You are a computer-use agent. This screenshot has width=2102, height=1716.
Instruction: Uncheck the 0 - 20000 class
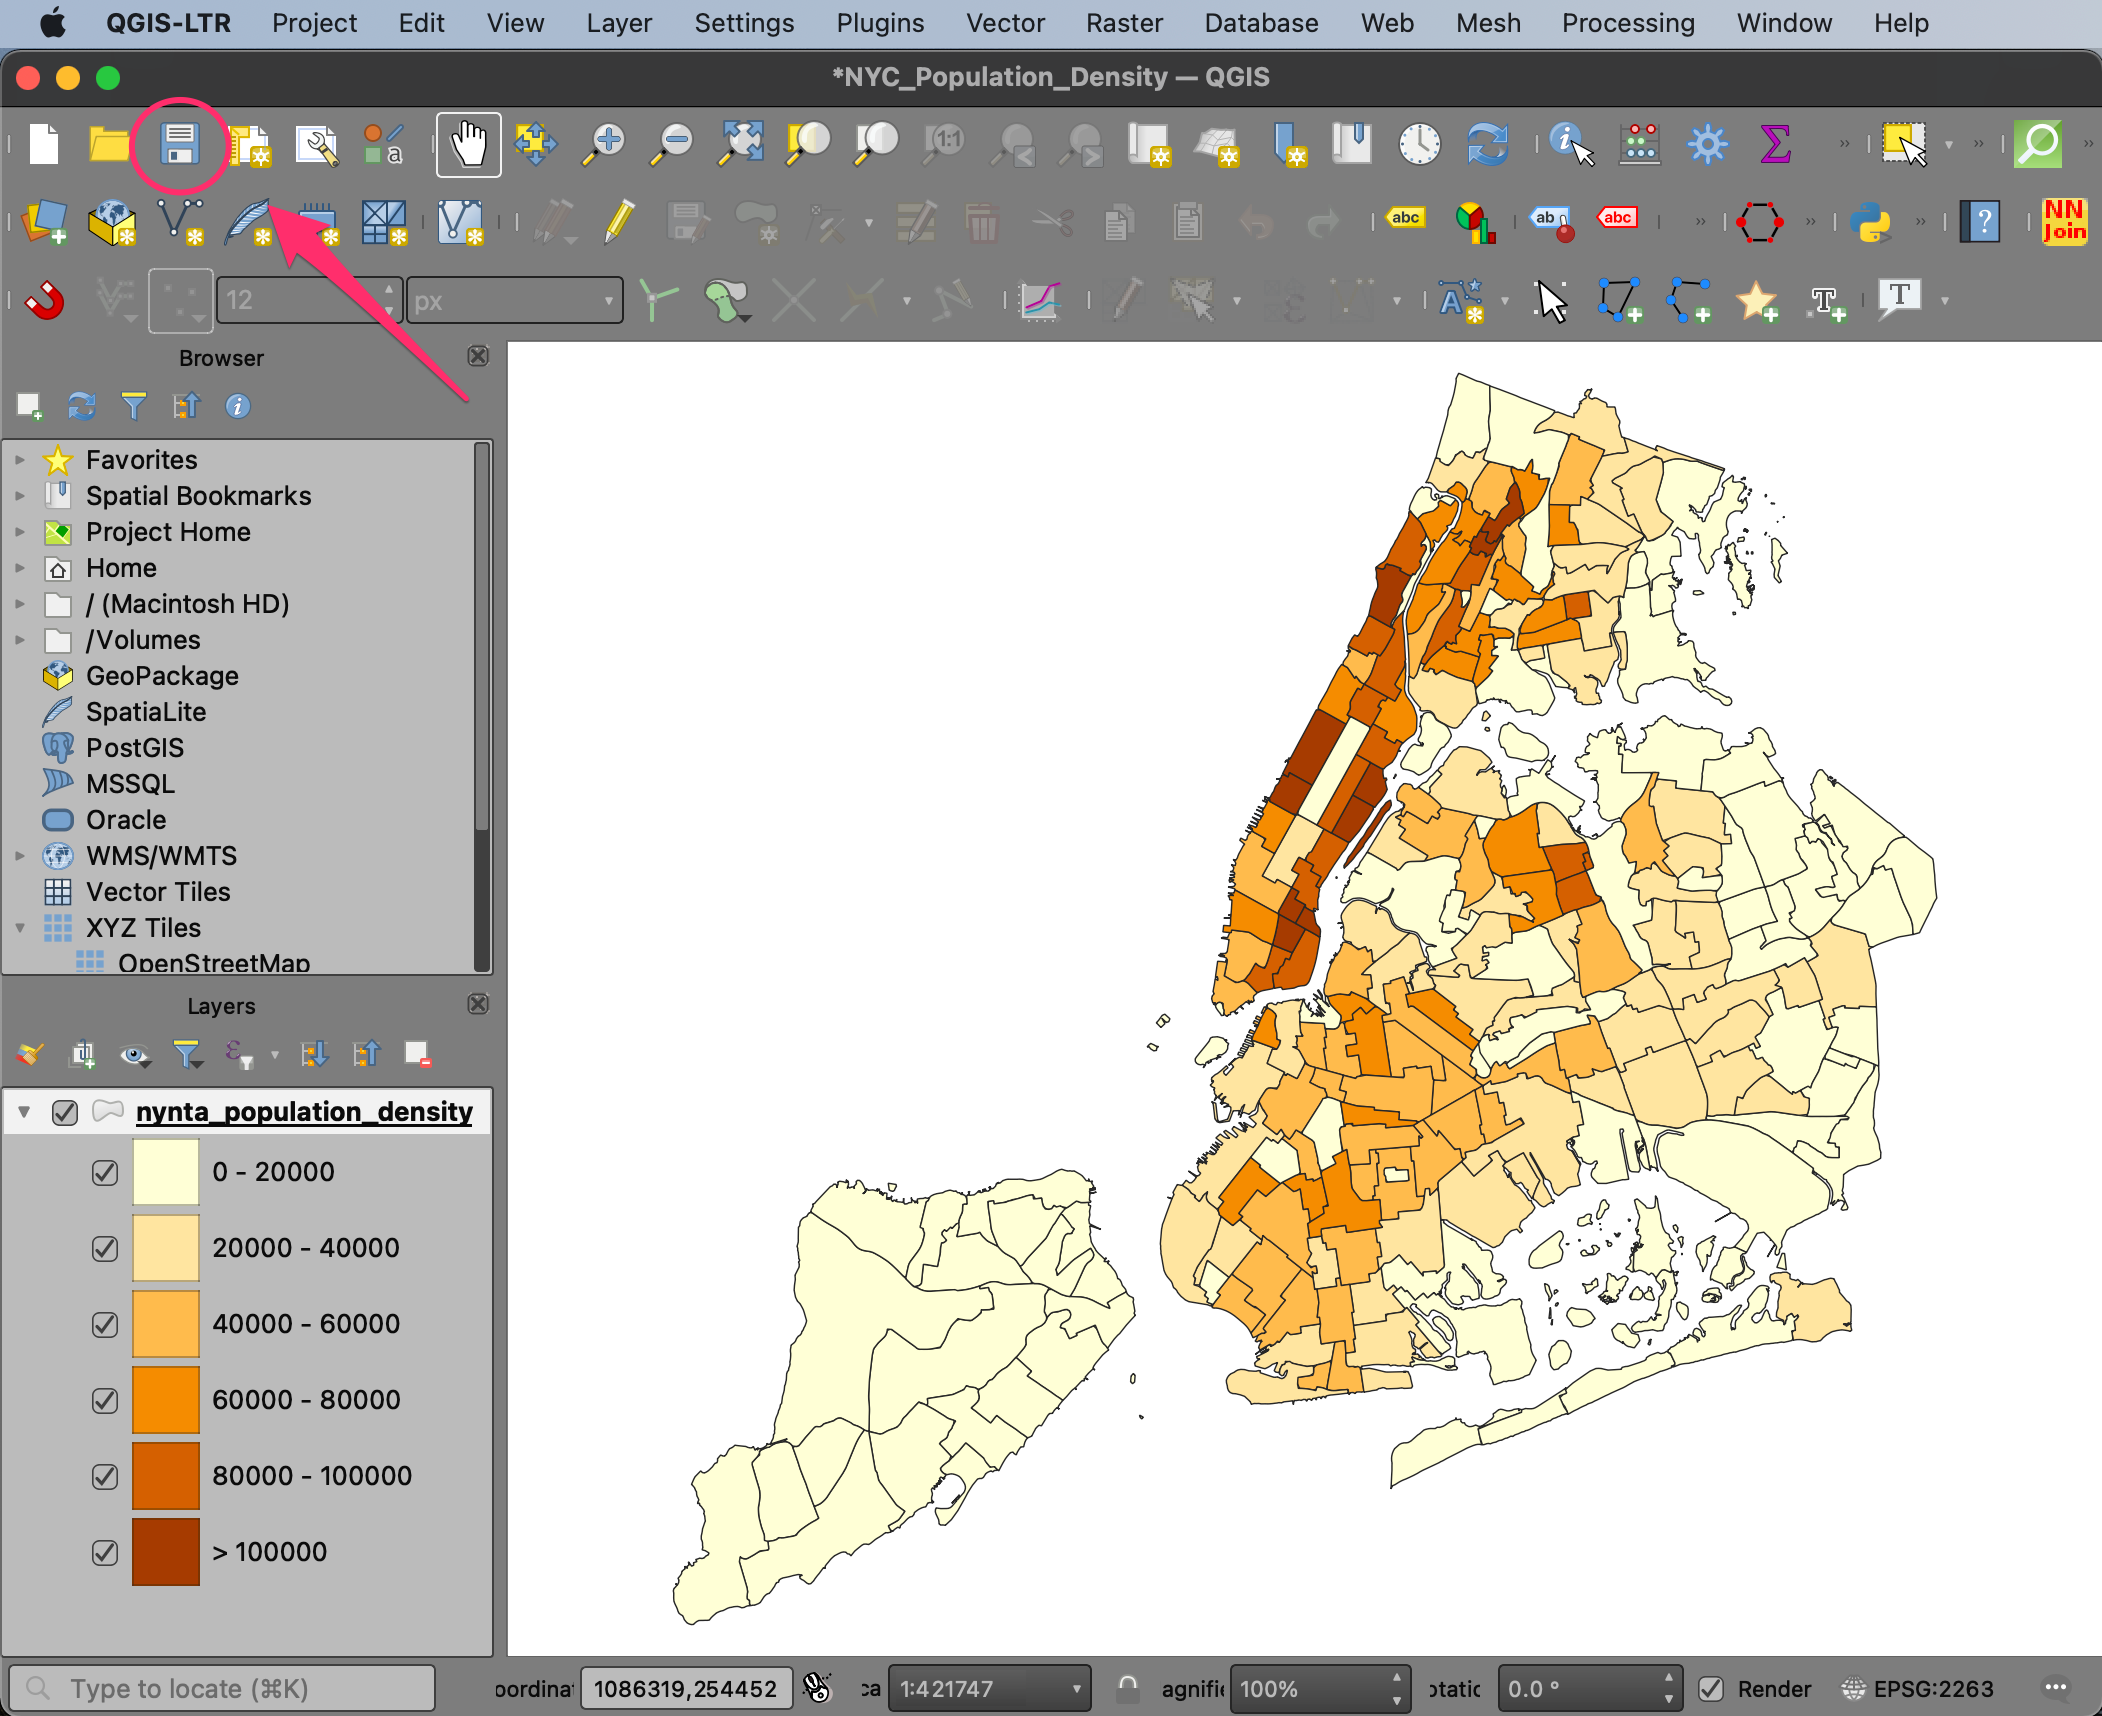pyautogui.click(x=105, y=1172)
